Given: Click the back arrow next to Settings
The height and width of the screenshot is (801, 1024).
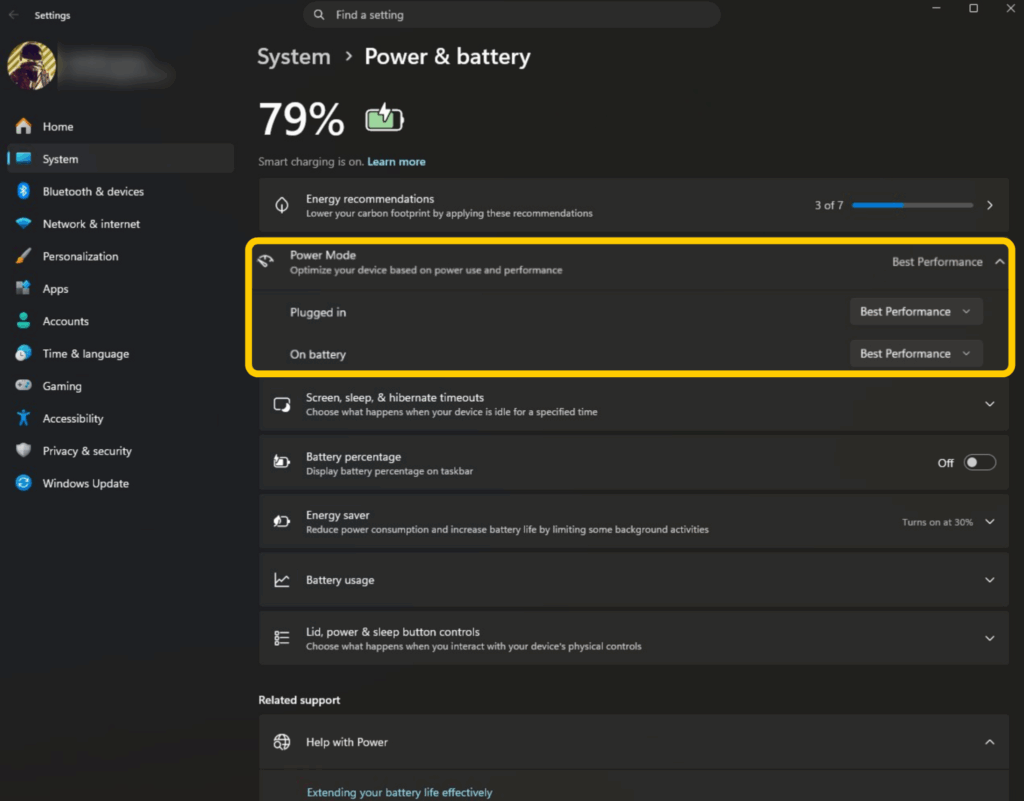Looking at the screenshot, I should pos(14,14).
